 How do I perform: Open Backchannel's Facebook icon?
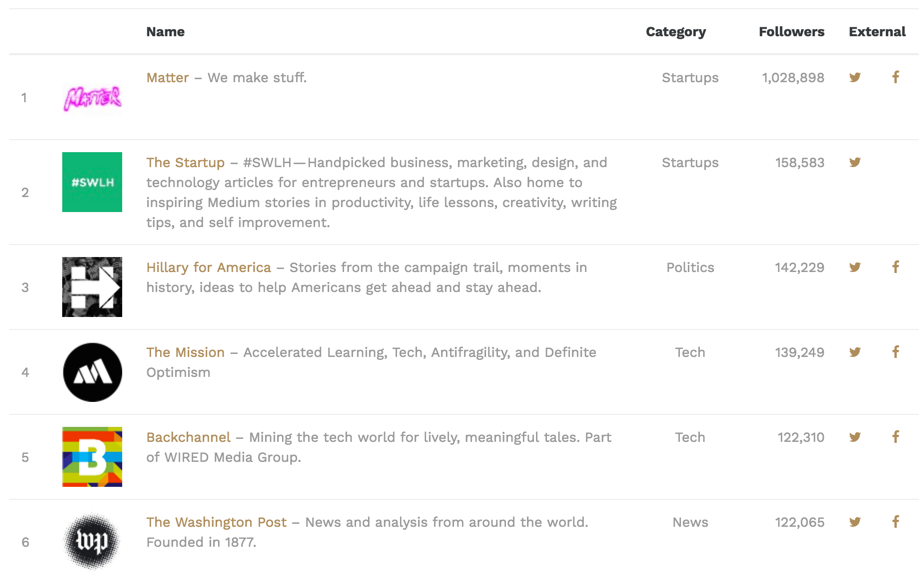pyautogui.click(x=895, y=437)
